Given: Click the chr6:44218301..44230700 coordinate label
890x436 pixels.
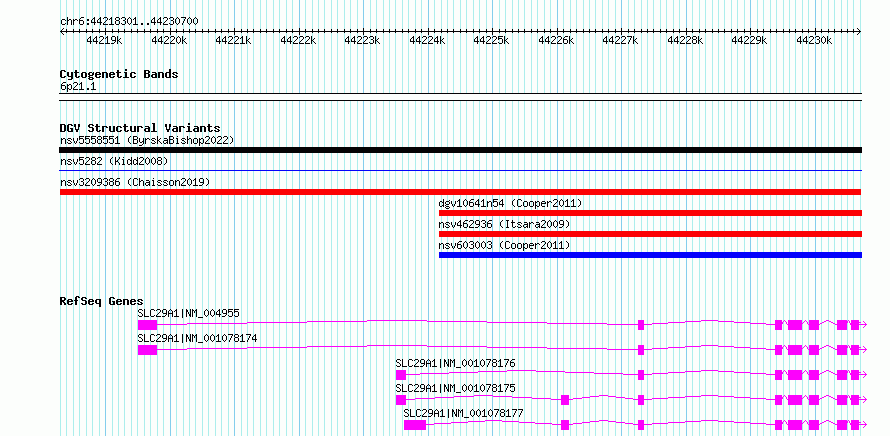Looking at the screenshot, I should pos(129,21).
